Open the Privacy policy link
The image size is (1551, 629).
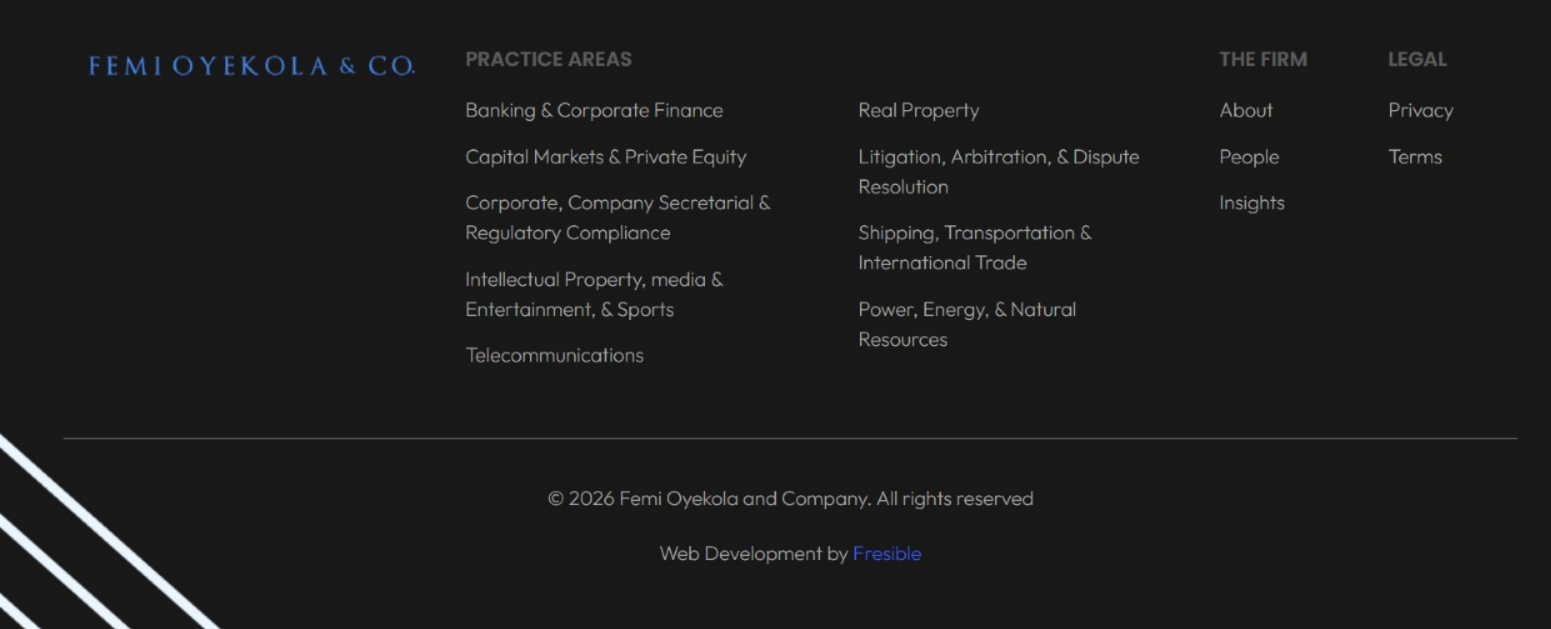pos(1420,110)
